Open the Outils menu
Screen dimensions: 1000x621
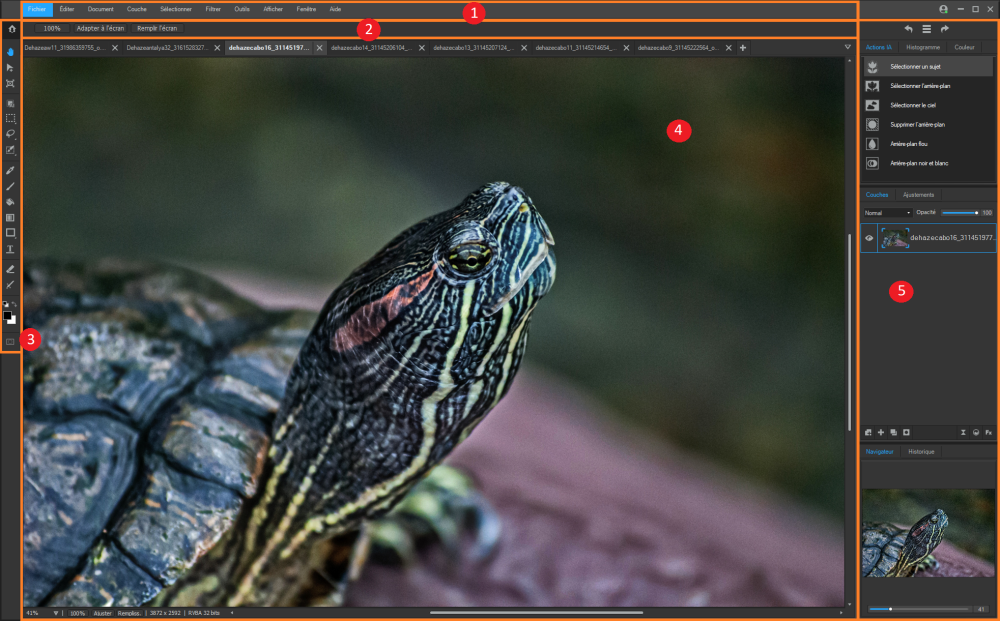[x=242, y=9]
